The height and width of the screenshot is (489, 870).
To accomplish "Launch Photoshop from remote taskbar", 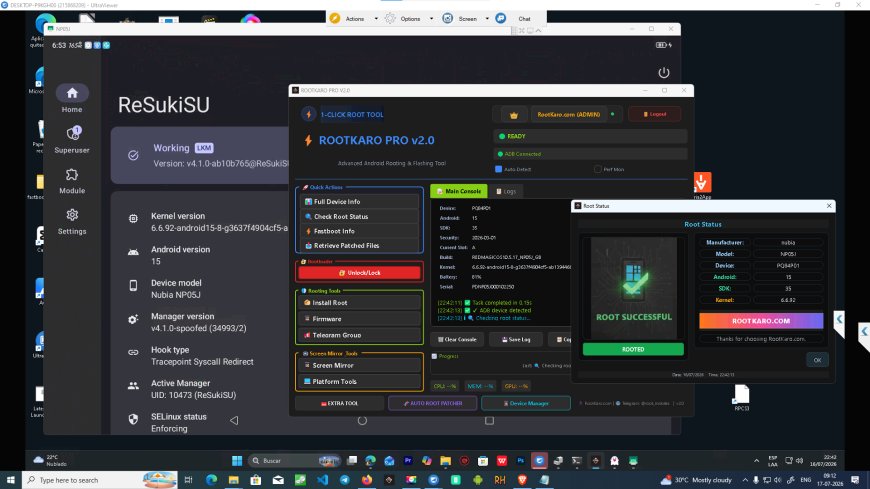I will click(x=520, y=461).
